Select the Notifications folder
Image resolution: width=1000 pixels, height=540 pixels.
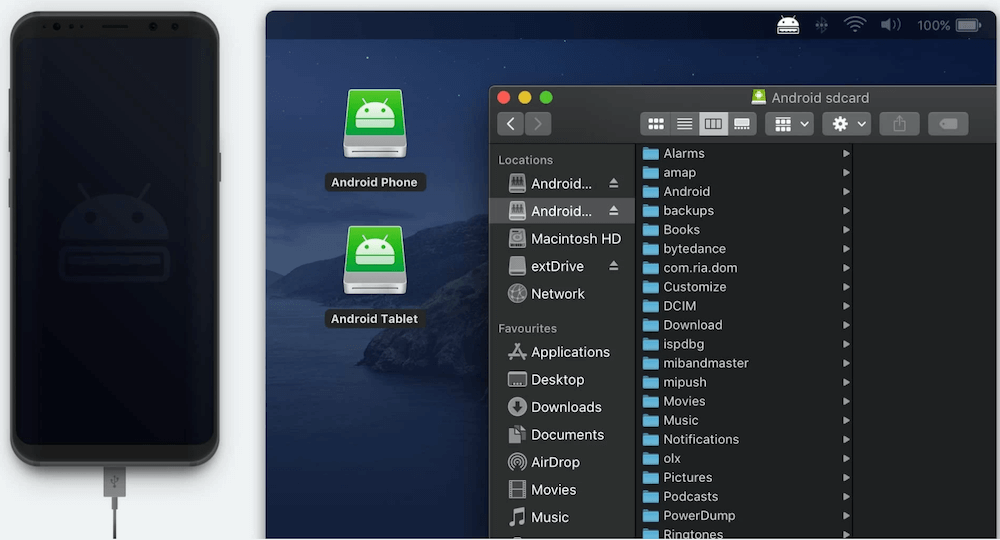[745, 439]
